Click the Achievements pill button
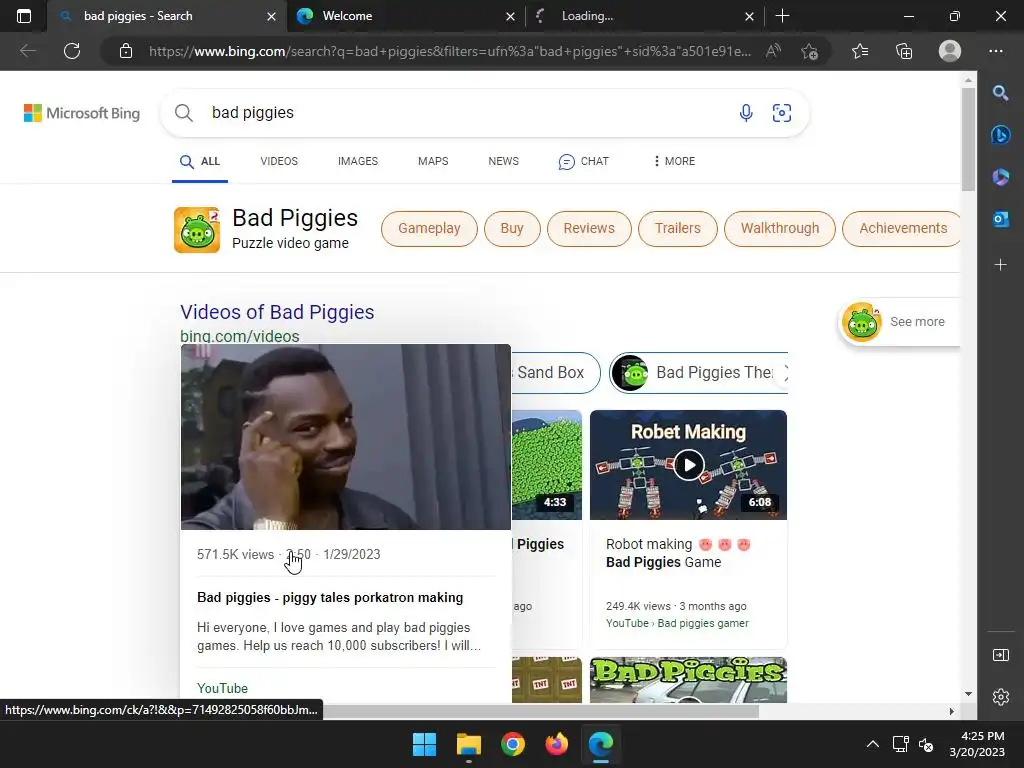 pos(901,229)
